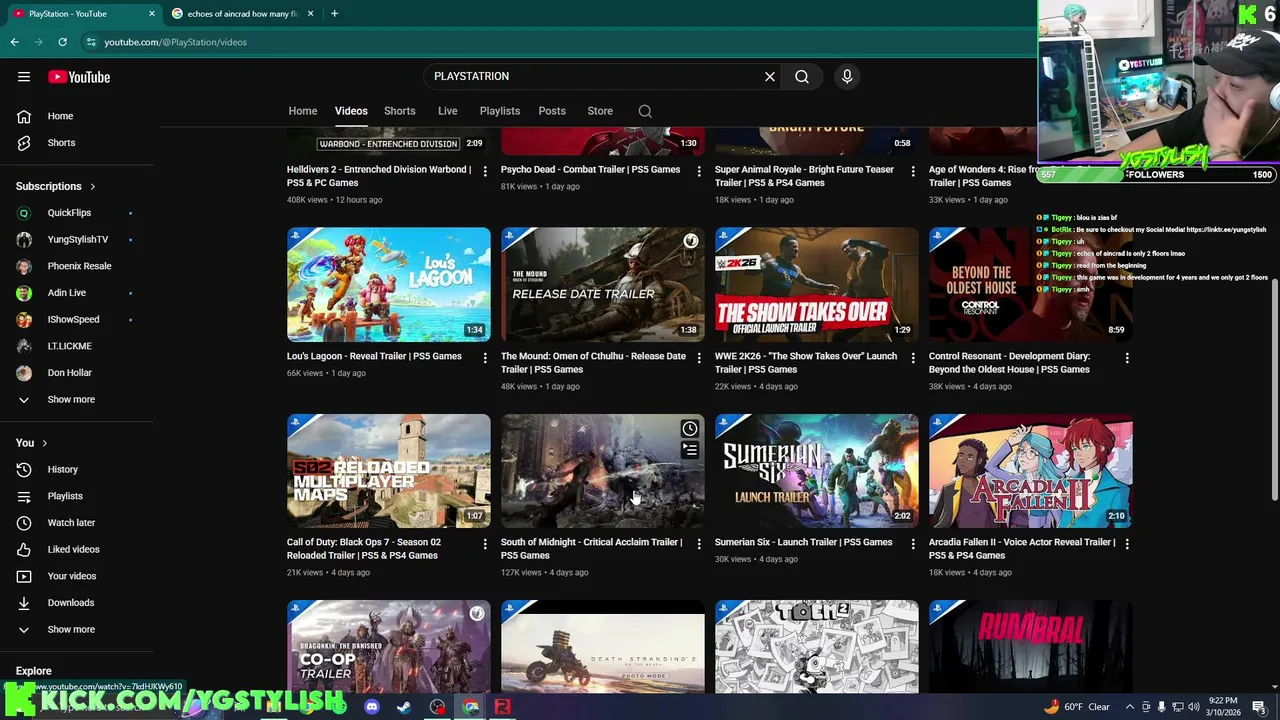Image resolution: width=1280 pixels, height=720 pixels.
Task: Play the WWE 2K26 trailer thumbnail
Action: [816, 285]
